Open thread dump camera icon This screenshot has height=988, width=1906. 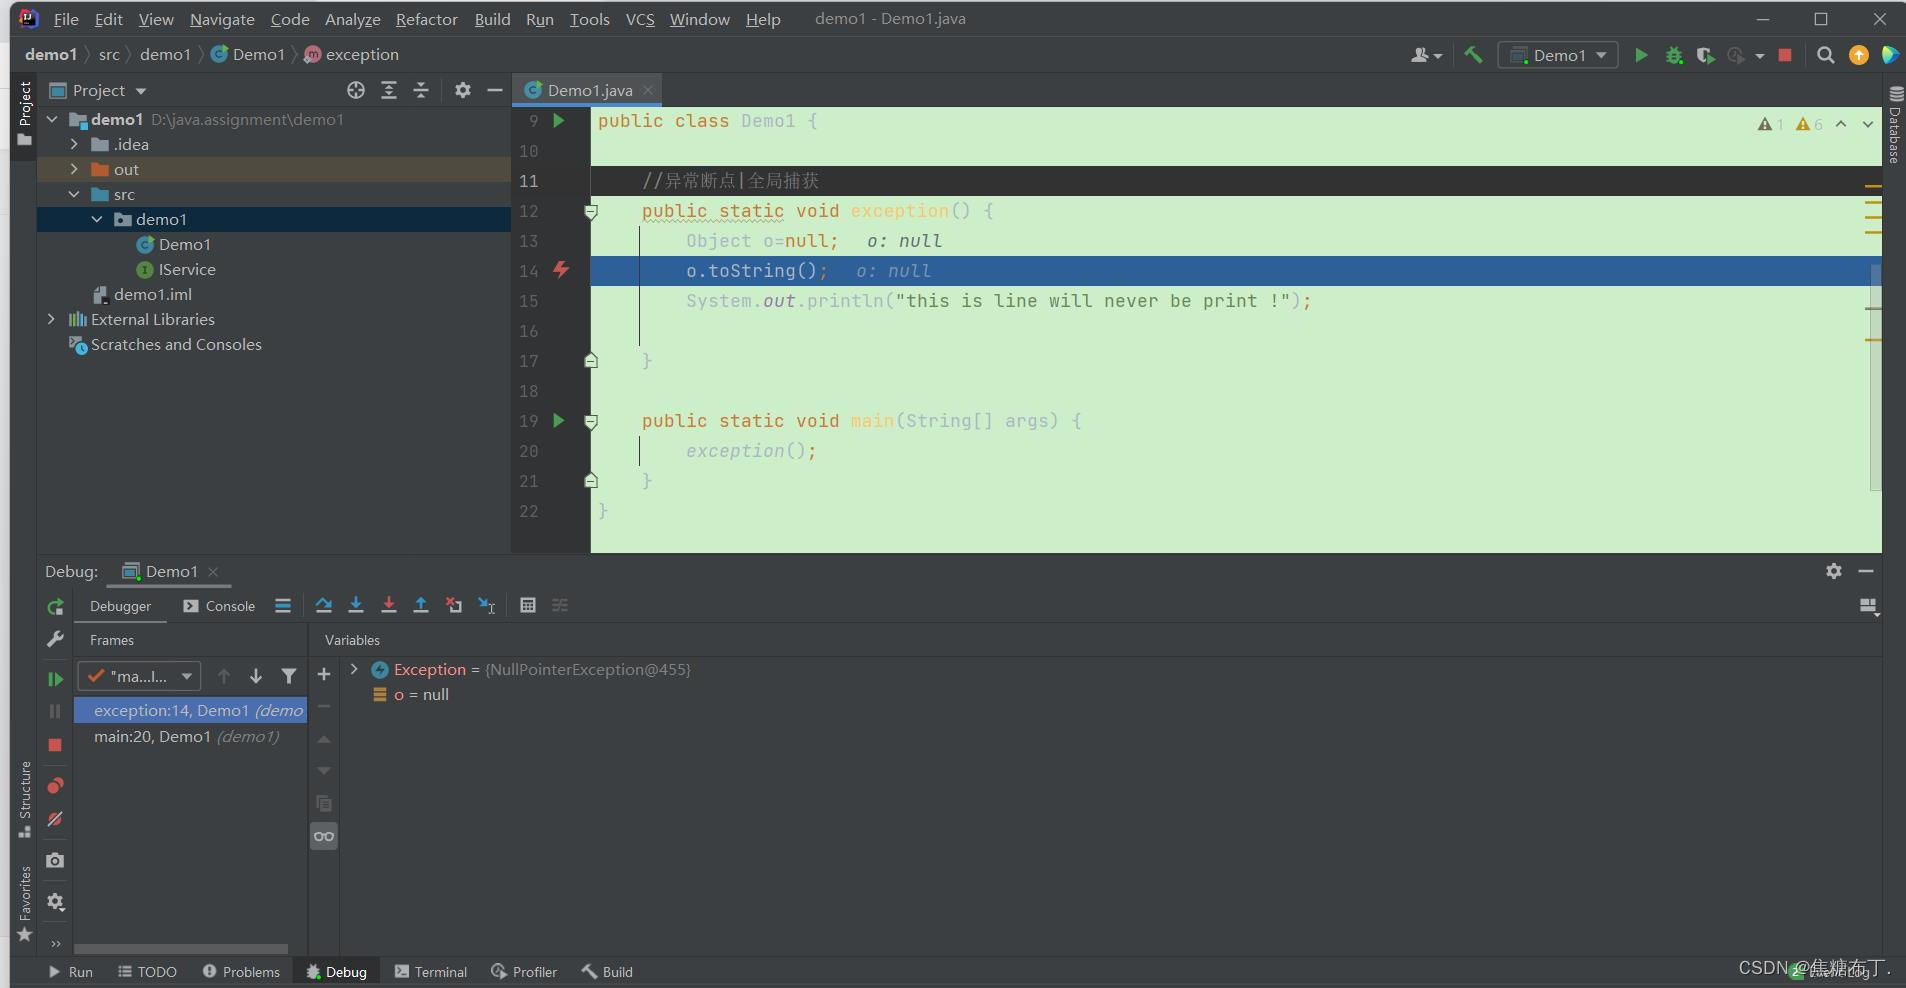tap(55, 860)
